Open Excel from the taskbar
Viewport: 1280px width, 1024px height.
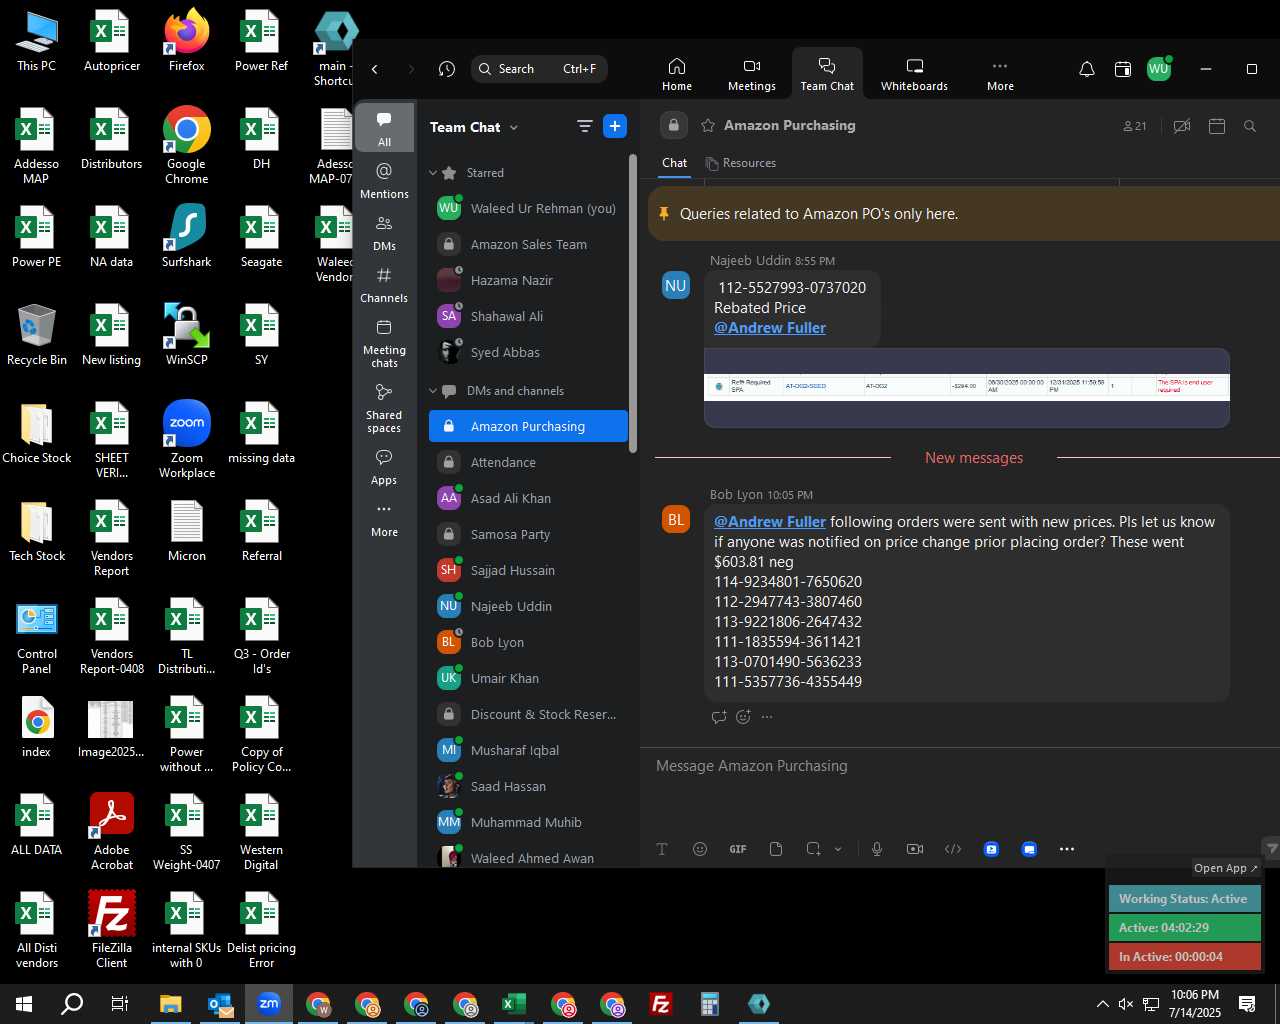coord(514,1004)
